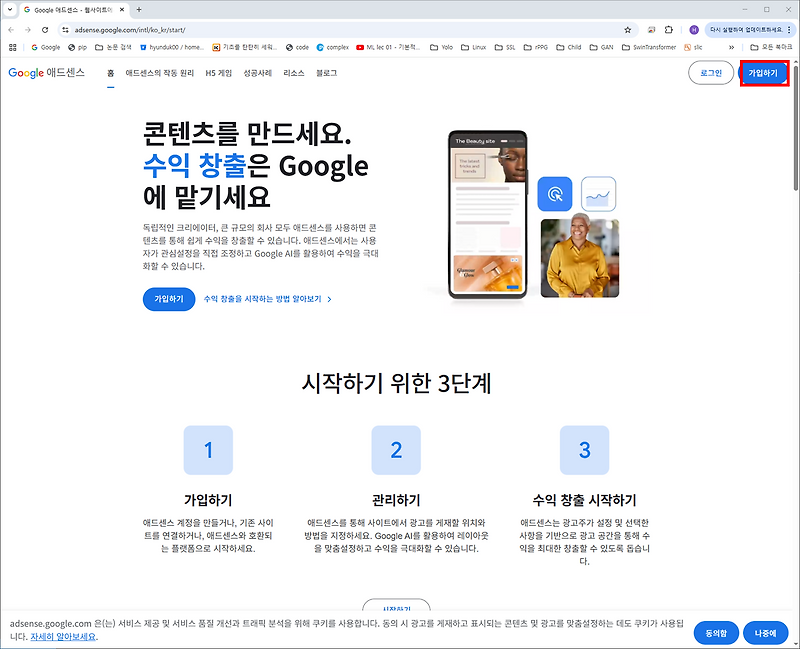The image size is (800, 649).
Task: Open a new browser tab
Action: click(139, 10)
